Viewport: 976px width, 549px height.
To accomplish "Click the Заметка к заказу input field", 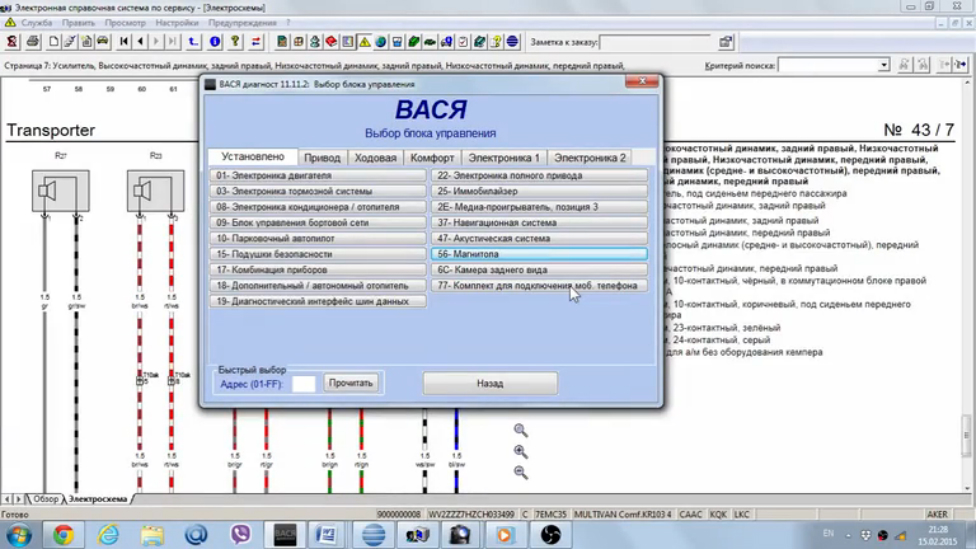I will point(656,42).
